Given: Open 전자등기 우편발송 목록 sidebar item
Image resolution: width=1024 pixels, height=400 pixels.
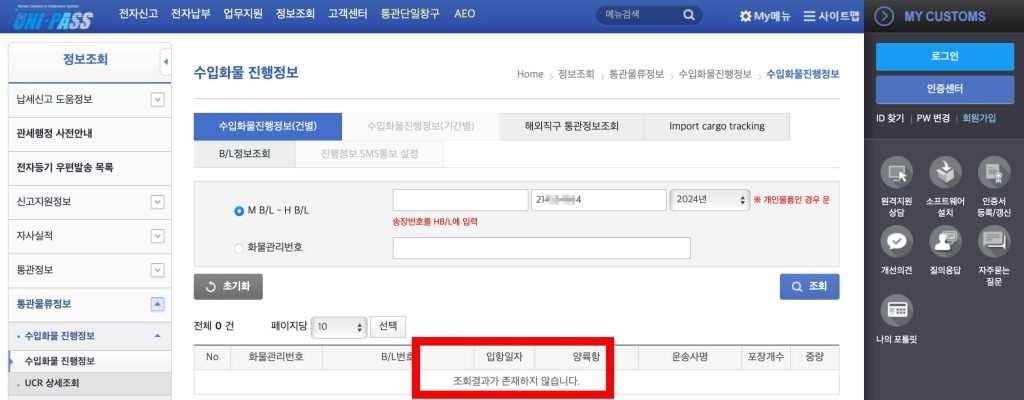Looking at the screenshot, I should click(89, 168).
